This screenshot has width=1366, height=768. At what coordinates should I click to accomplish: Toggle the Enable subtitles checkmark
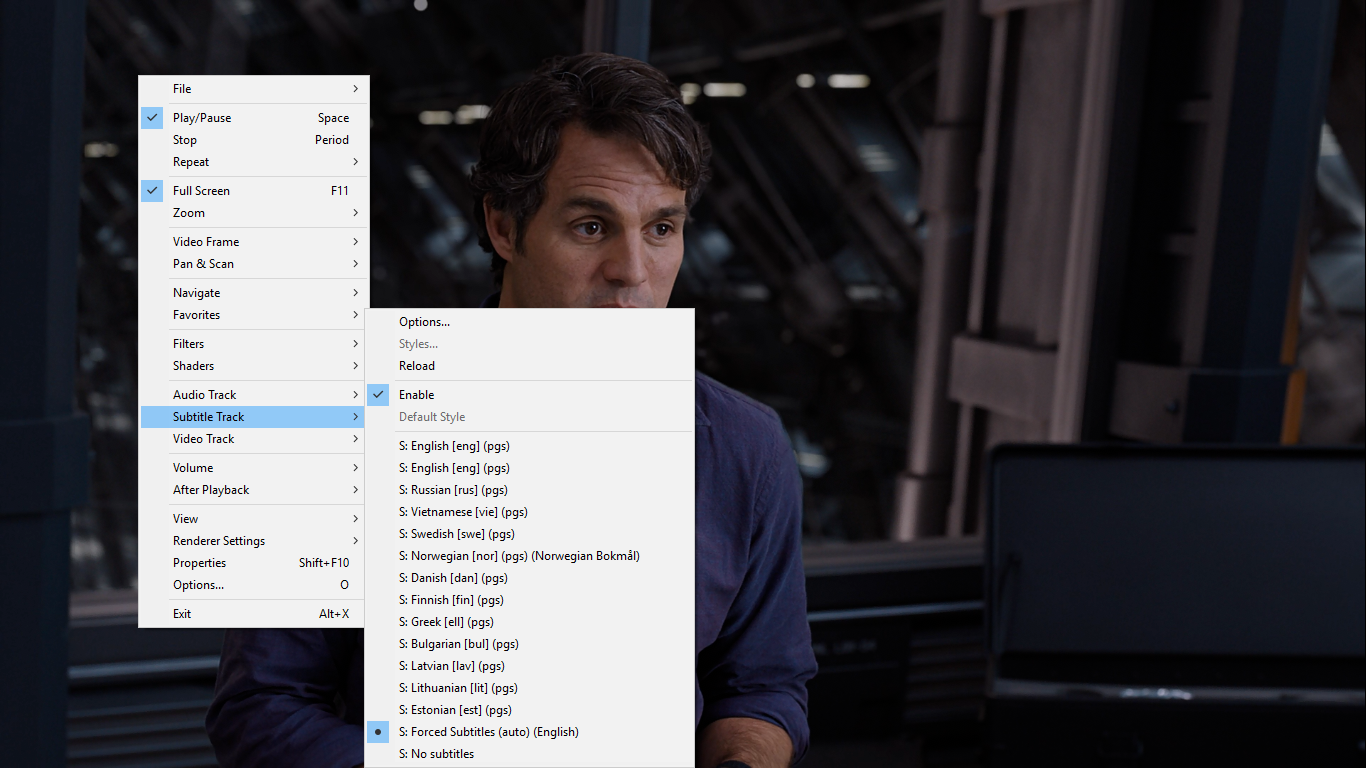point(529,395)
